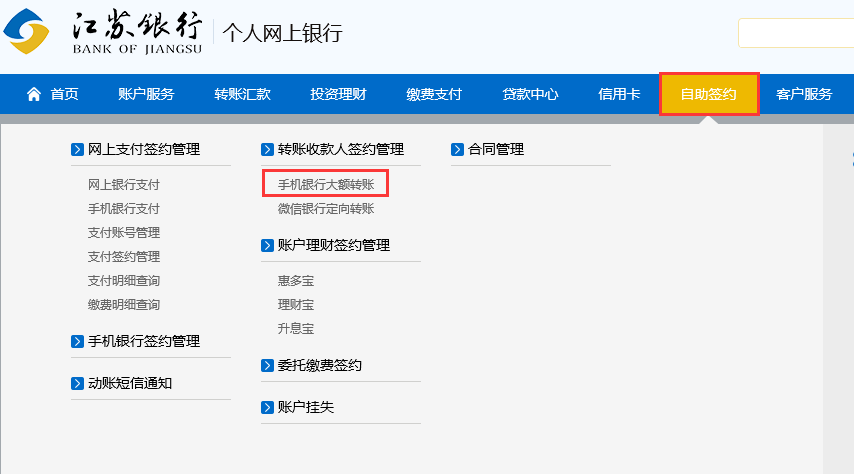Click arrow icon beside 合同管理
This screenshot has width=854, height=474.
pos(458,149)
